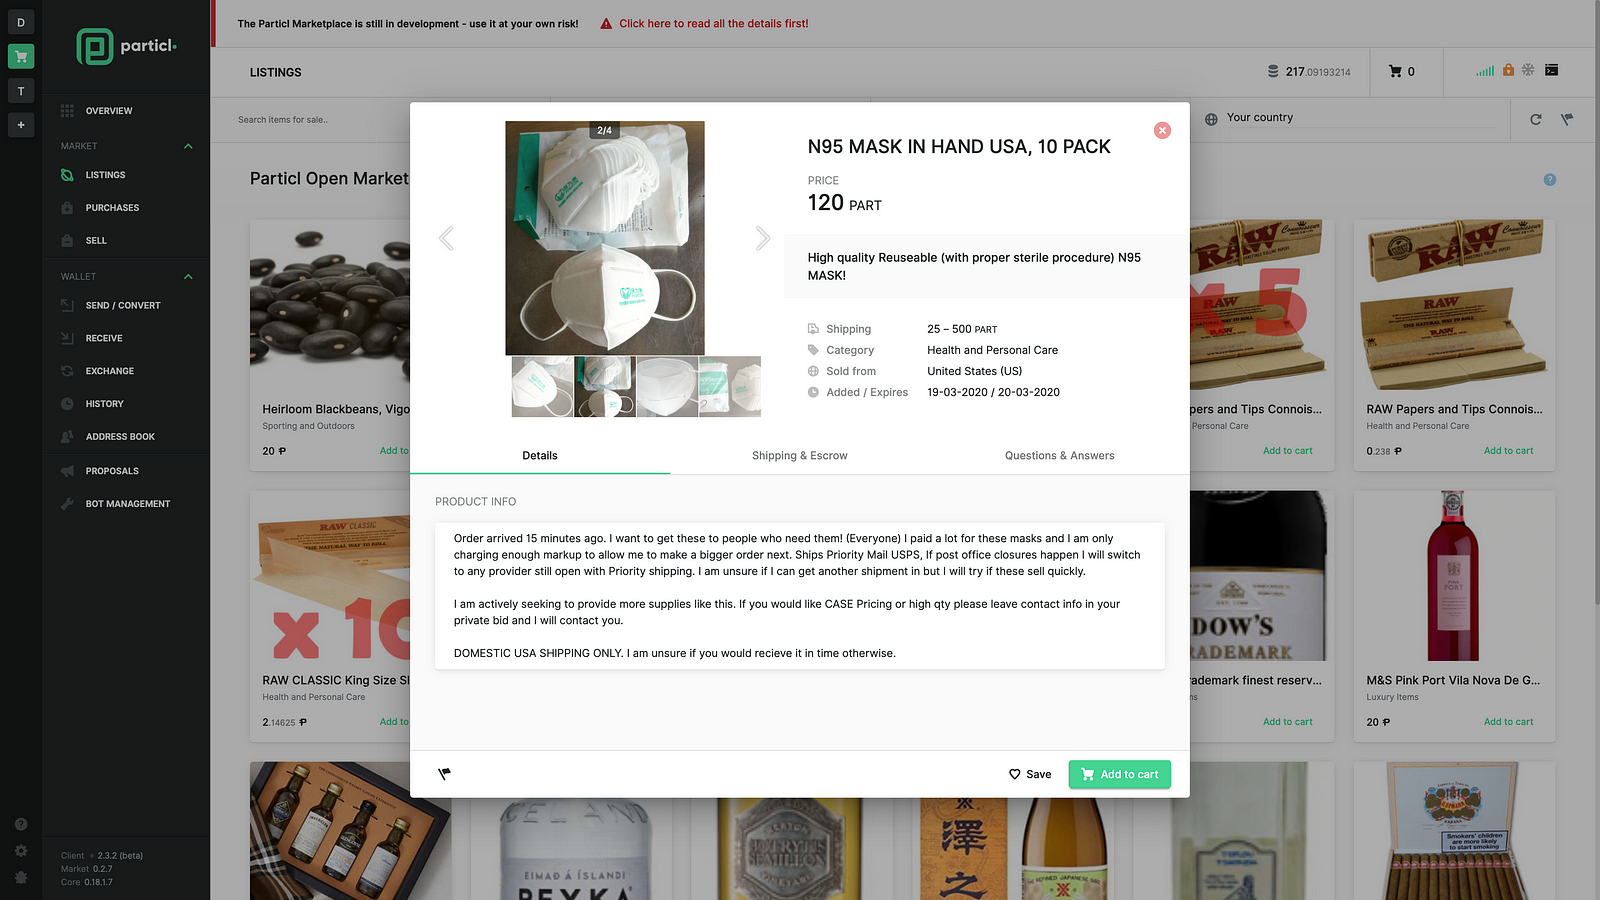Click the blue help question mark icon
1600x900 pixels.
1550,180
